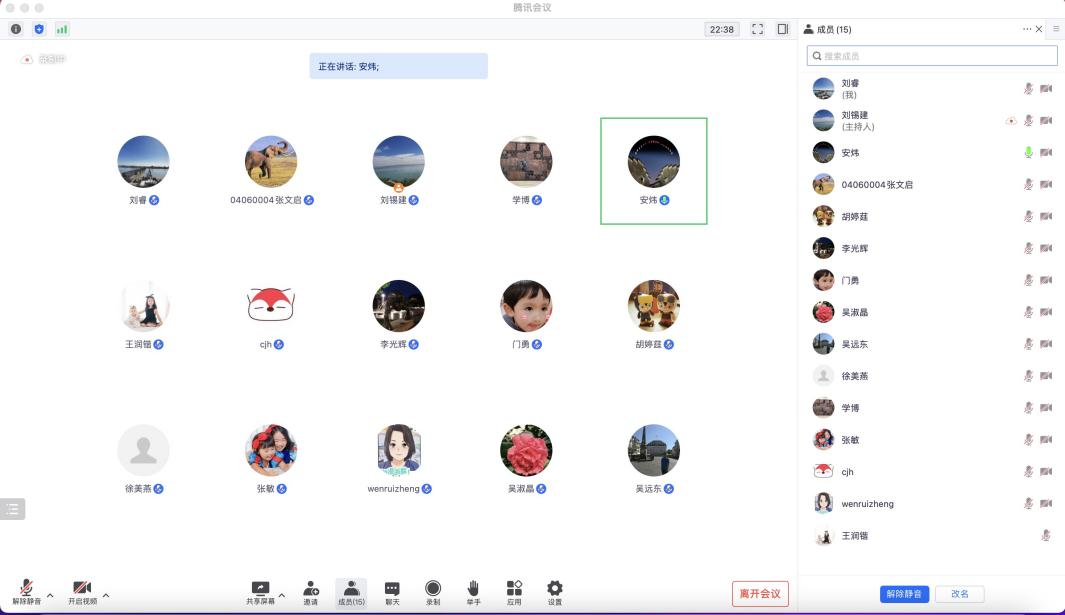This screenshot has height=615, width=1065.
Task: Enter fullscreen mode from the top bar
Action: [x=757, y=29]
